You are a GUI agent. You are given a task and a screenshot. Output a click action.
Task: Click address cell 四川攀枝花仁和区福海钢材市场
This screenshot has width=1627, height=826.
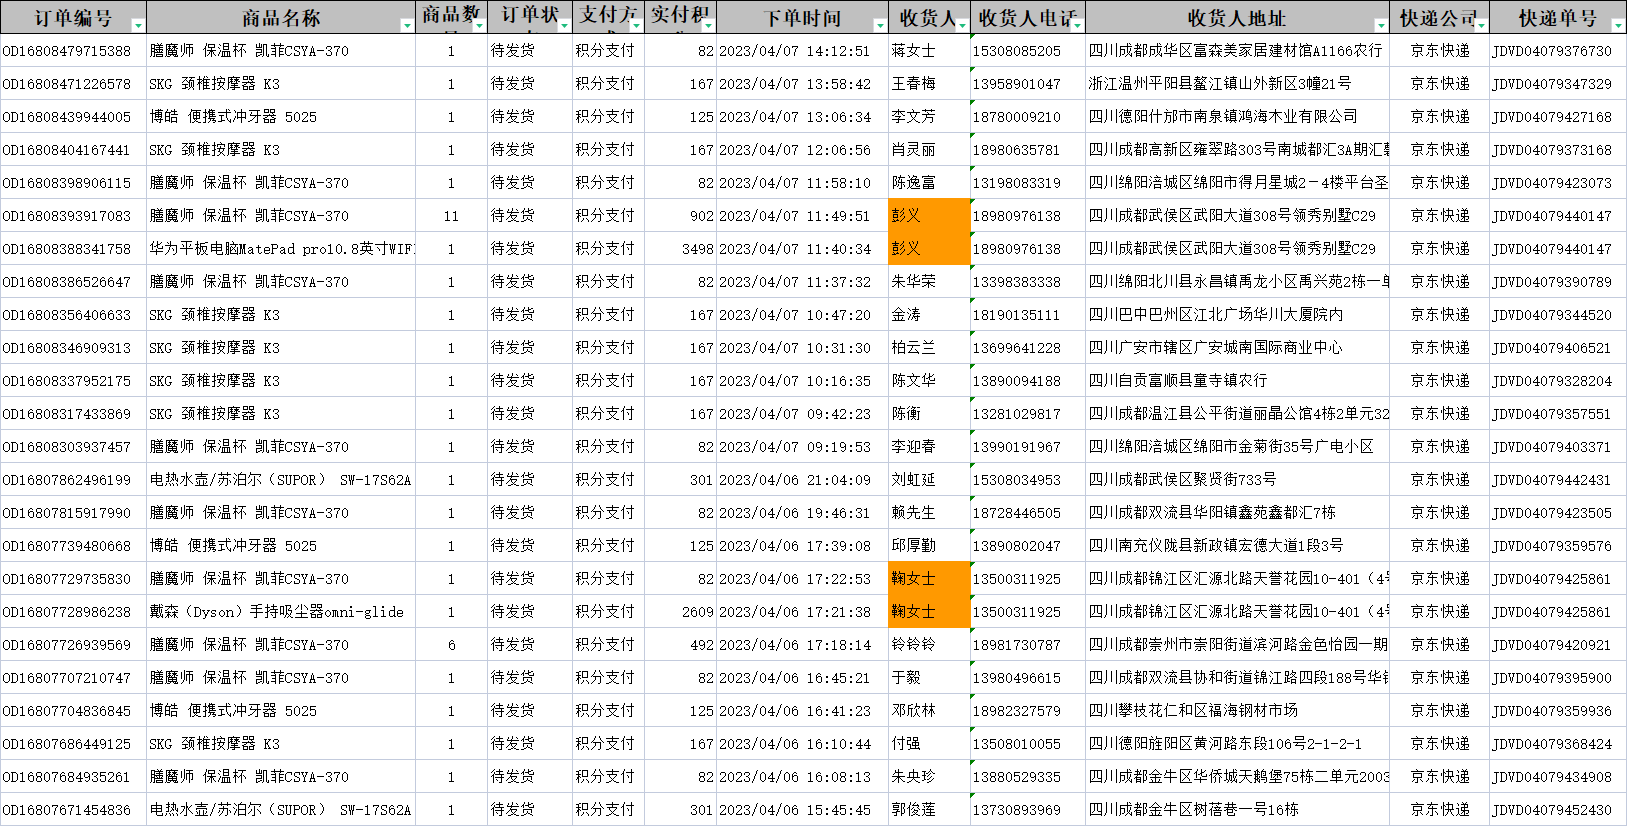[x=1238, y=710]
